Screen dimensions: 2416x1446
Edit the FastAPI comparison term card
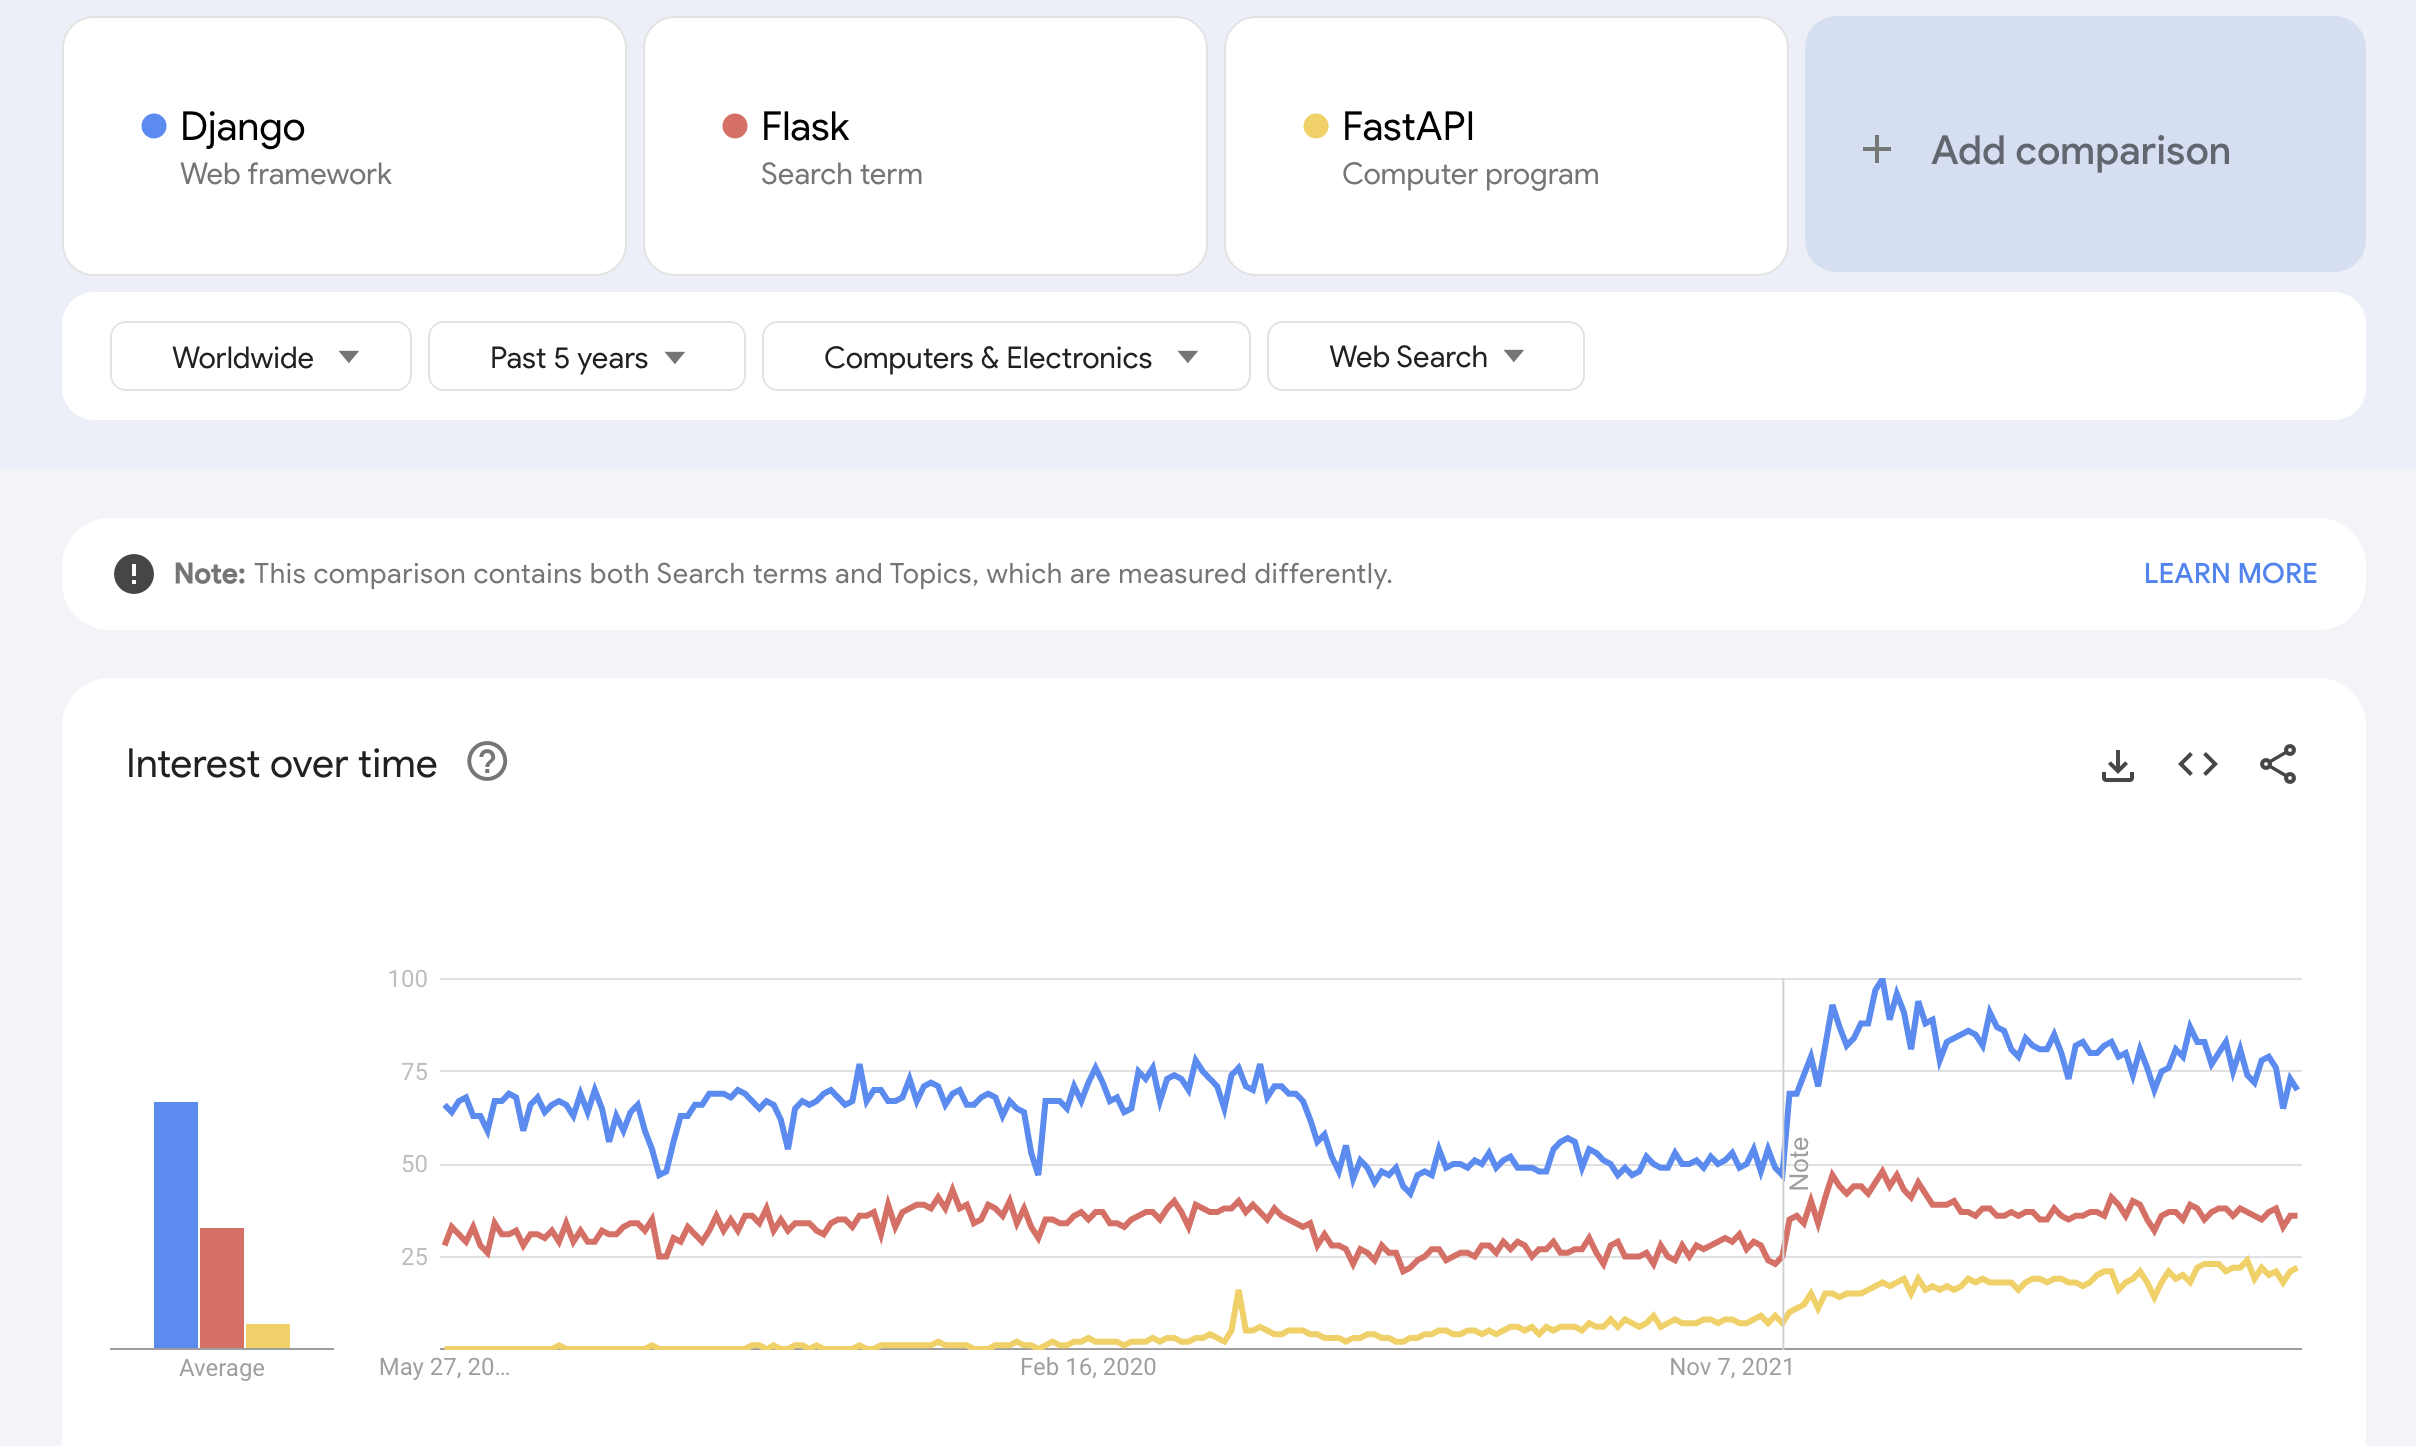[1505, 146]
